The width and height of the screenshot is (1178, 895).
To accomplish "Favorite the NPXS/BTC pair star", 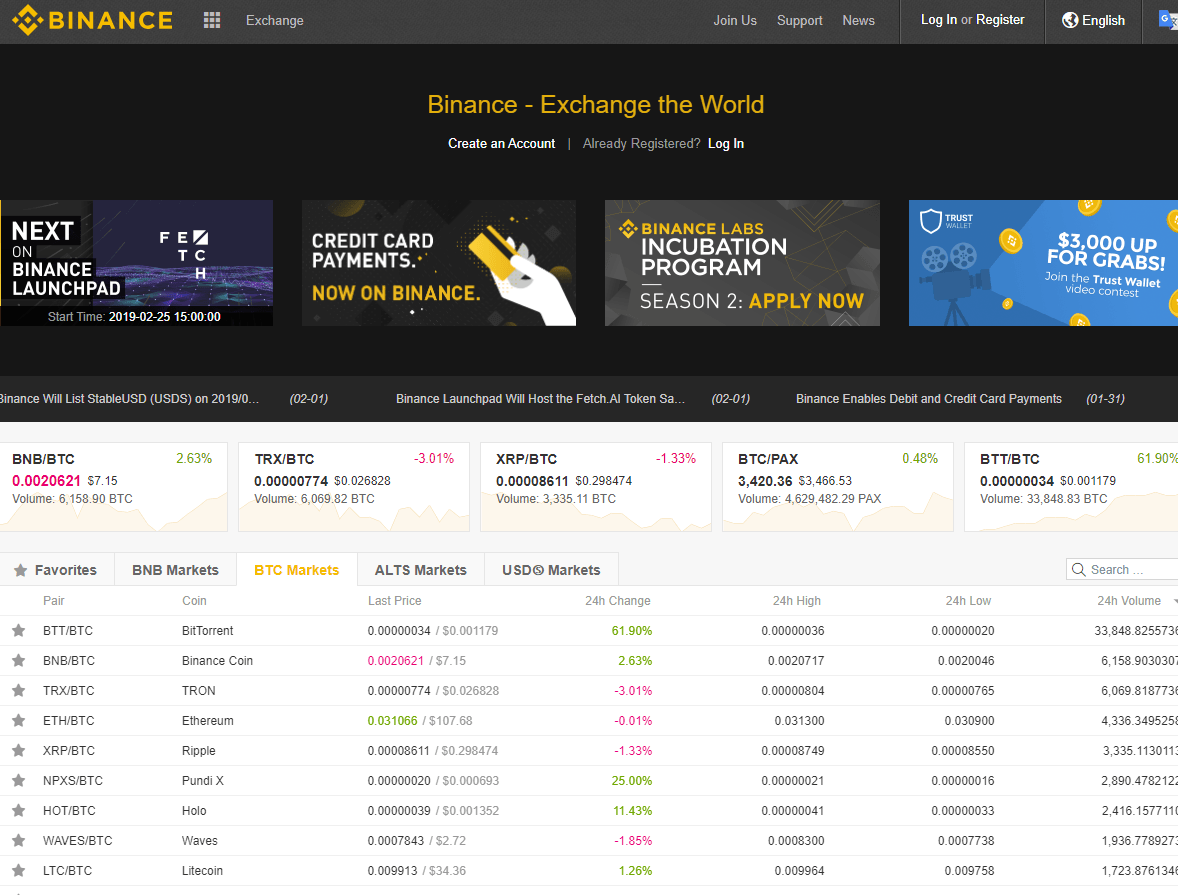I will tap(19, 781).
